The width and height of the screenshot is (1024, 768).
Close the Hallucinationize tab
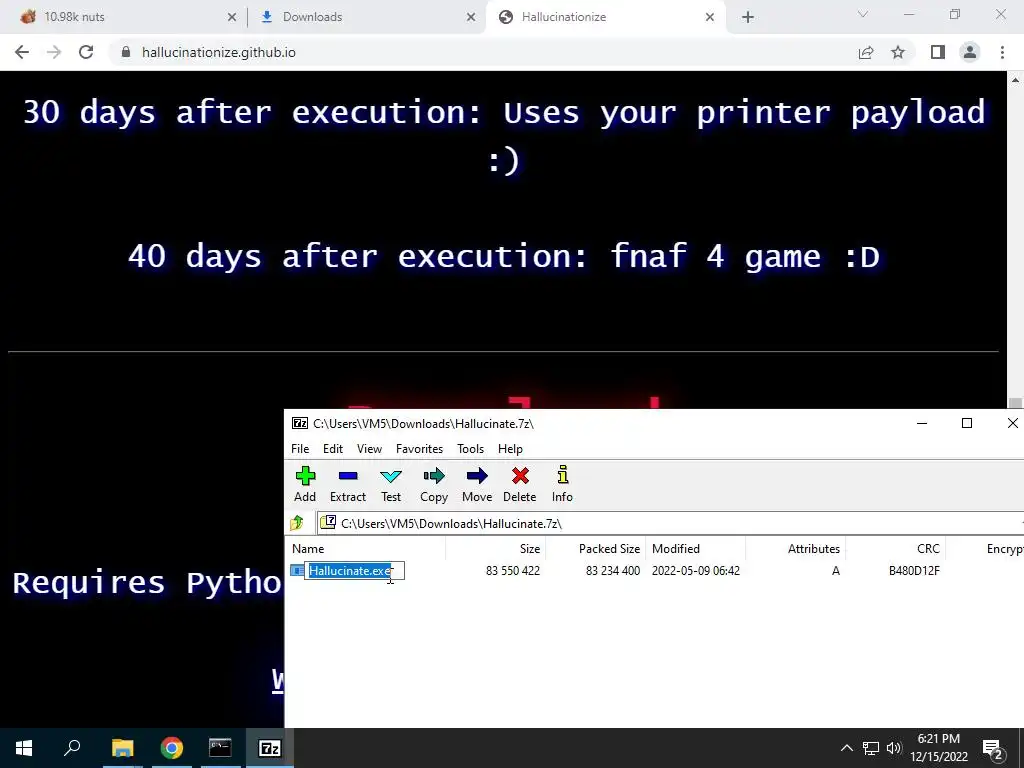click(x=710, y=18)
